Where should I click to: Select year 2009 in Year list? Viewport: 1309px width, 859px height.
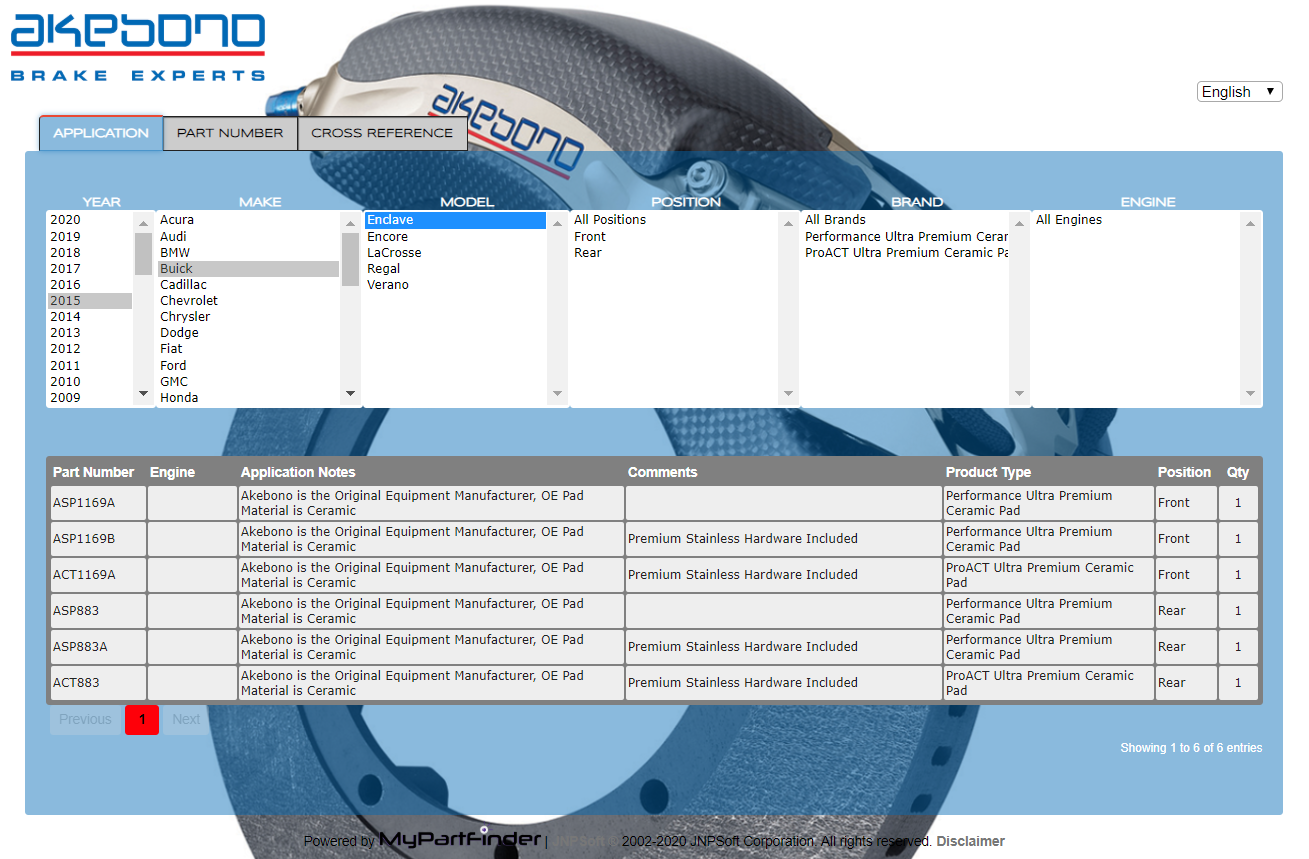pyautogui.click(x=90, y=398)
